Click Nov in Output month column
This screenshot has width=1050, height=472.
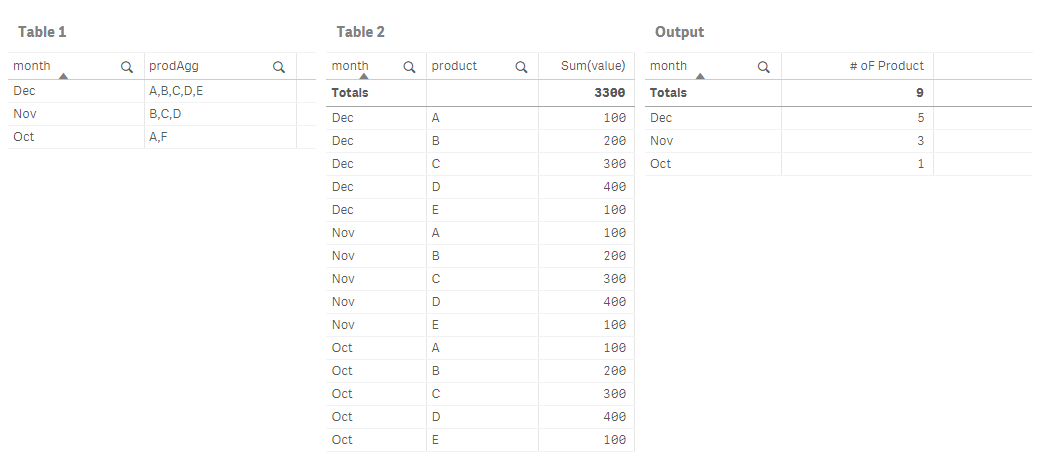coord(662,141)
